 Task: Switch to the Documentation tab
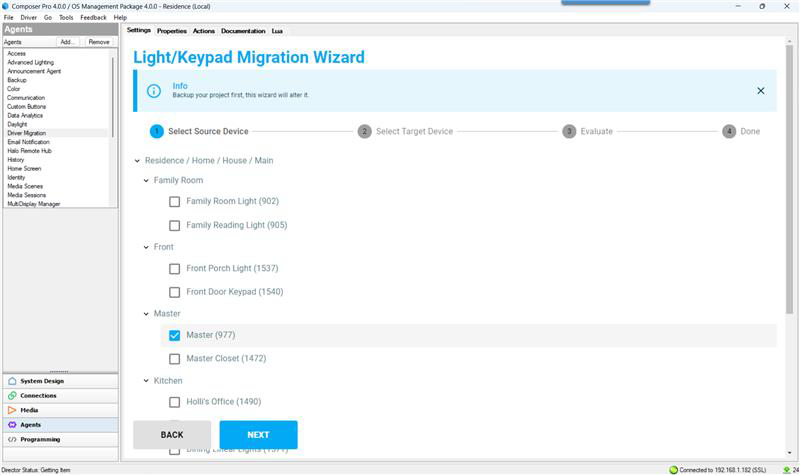[x=243, y=31]
